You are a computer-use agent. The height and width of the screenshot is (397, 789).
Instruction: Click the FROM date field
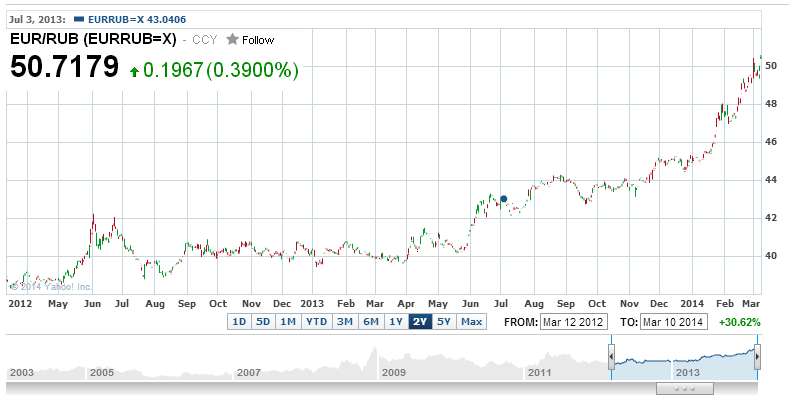click(x=574, y=322)
